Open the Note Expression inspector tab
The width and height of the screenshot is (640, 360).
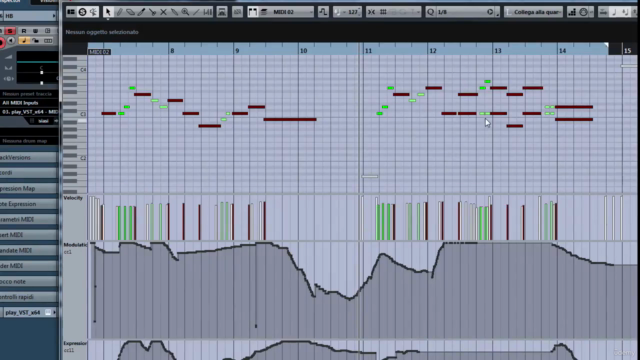tap(29, 204)
